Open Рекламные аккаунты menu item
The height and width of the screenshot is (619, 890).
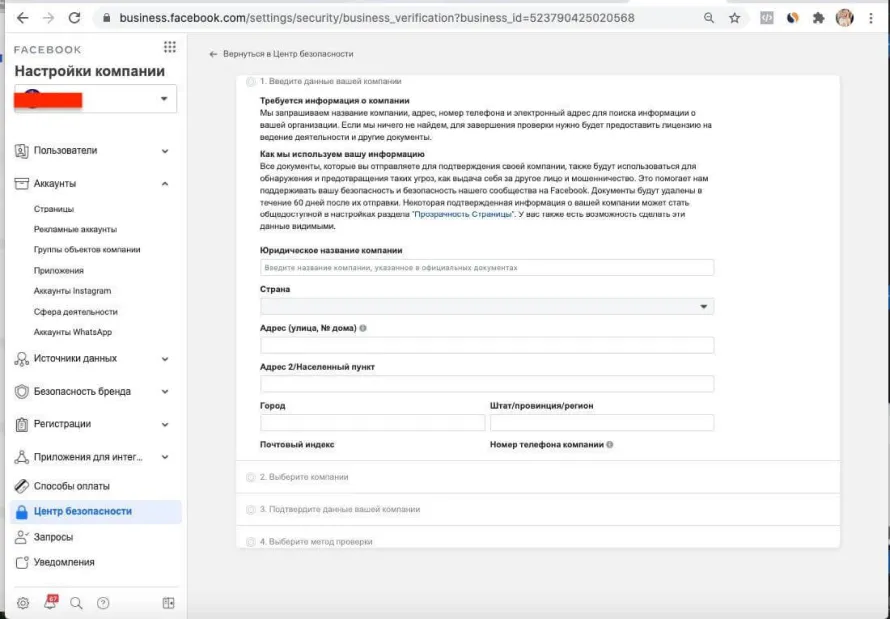point(75,229)
